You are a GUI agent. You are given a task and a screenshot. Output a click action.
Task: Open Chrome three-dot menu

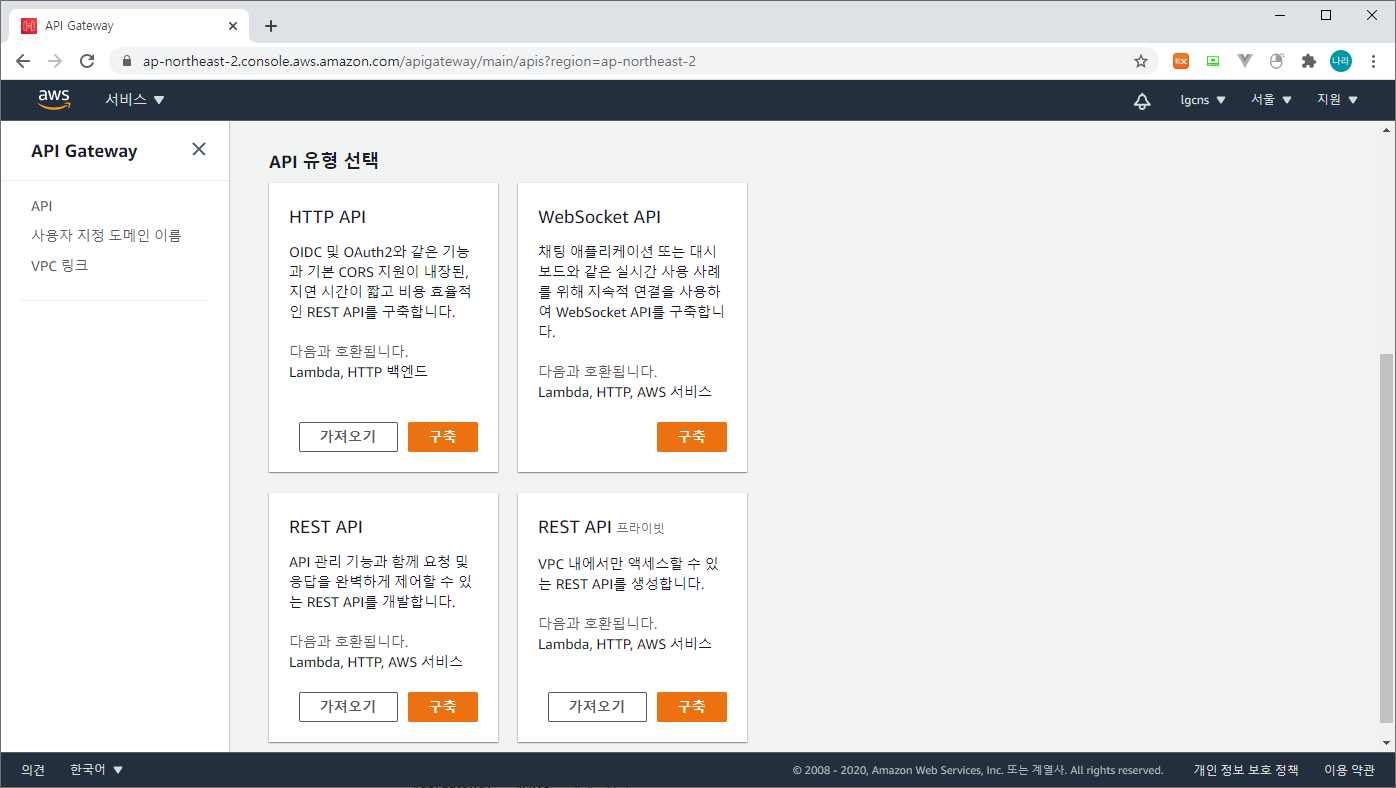click(x=1374, y=61)
